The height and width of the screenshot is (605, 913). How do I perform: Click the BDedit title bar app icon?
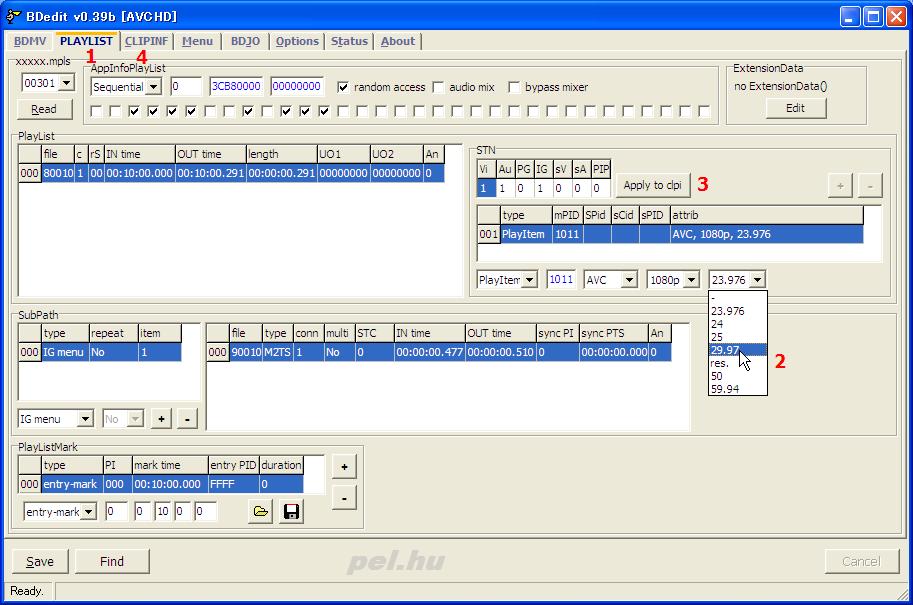pyautogui.click(x=12, y=16)
